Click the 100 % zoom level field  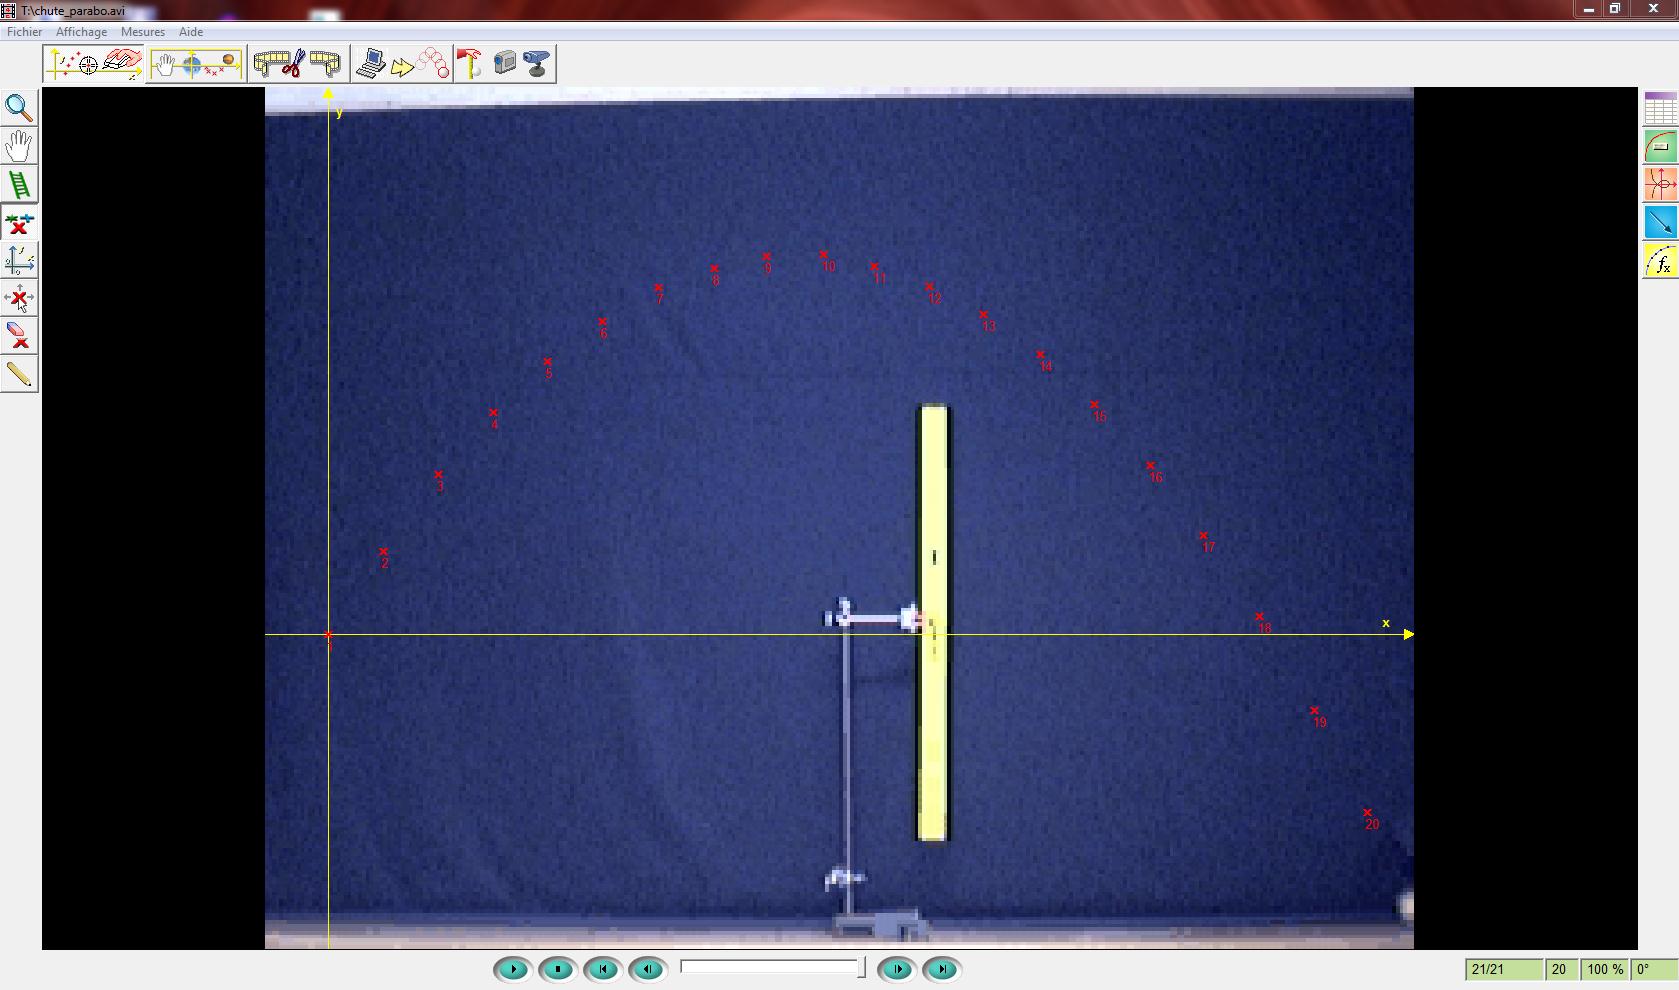point(1604,969)
